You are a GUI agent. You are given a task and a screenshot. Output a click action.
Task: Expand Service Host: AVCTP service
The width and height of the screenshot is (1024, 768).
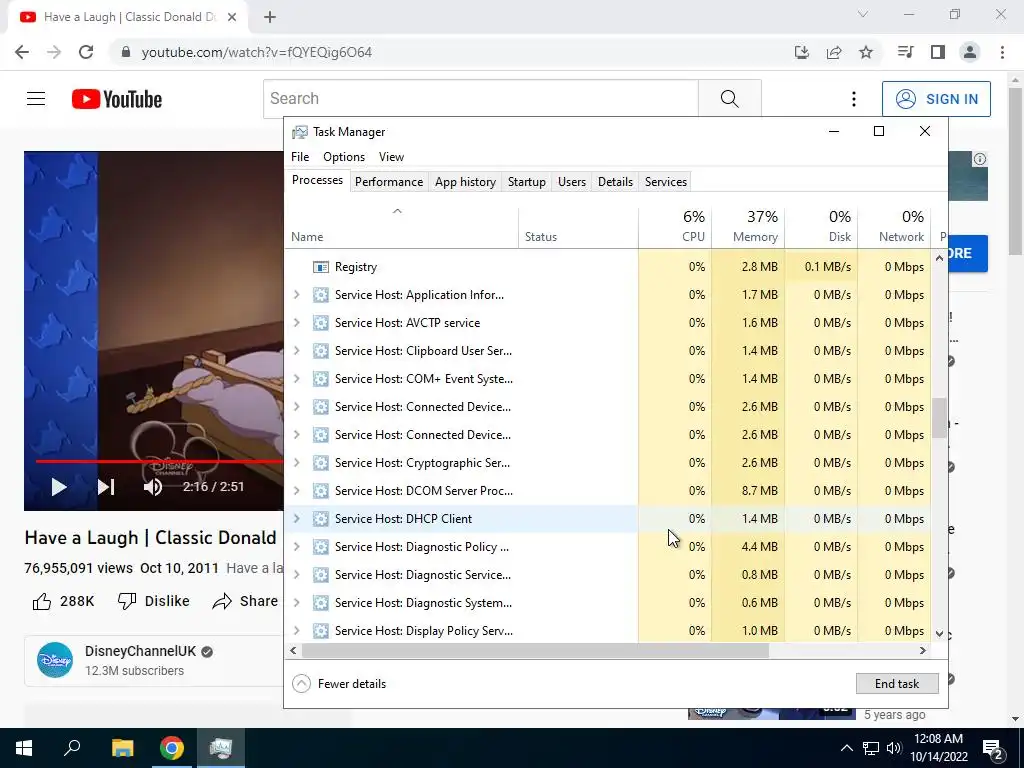pyautogui.click(x=296, y=323)
